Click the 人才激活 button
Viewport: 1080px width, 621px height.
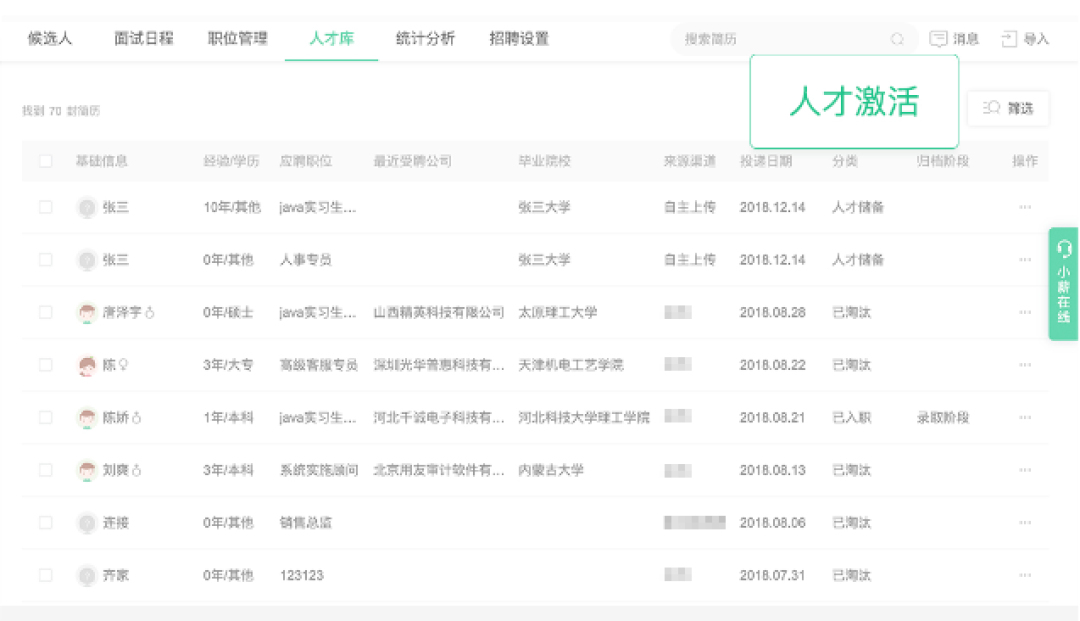point(854,102)
